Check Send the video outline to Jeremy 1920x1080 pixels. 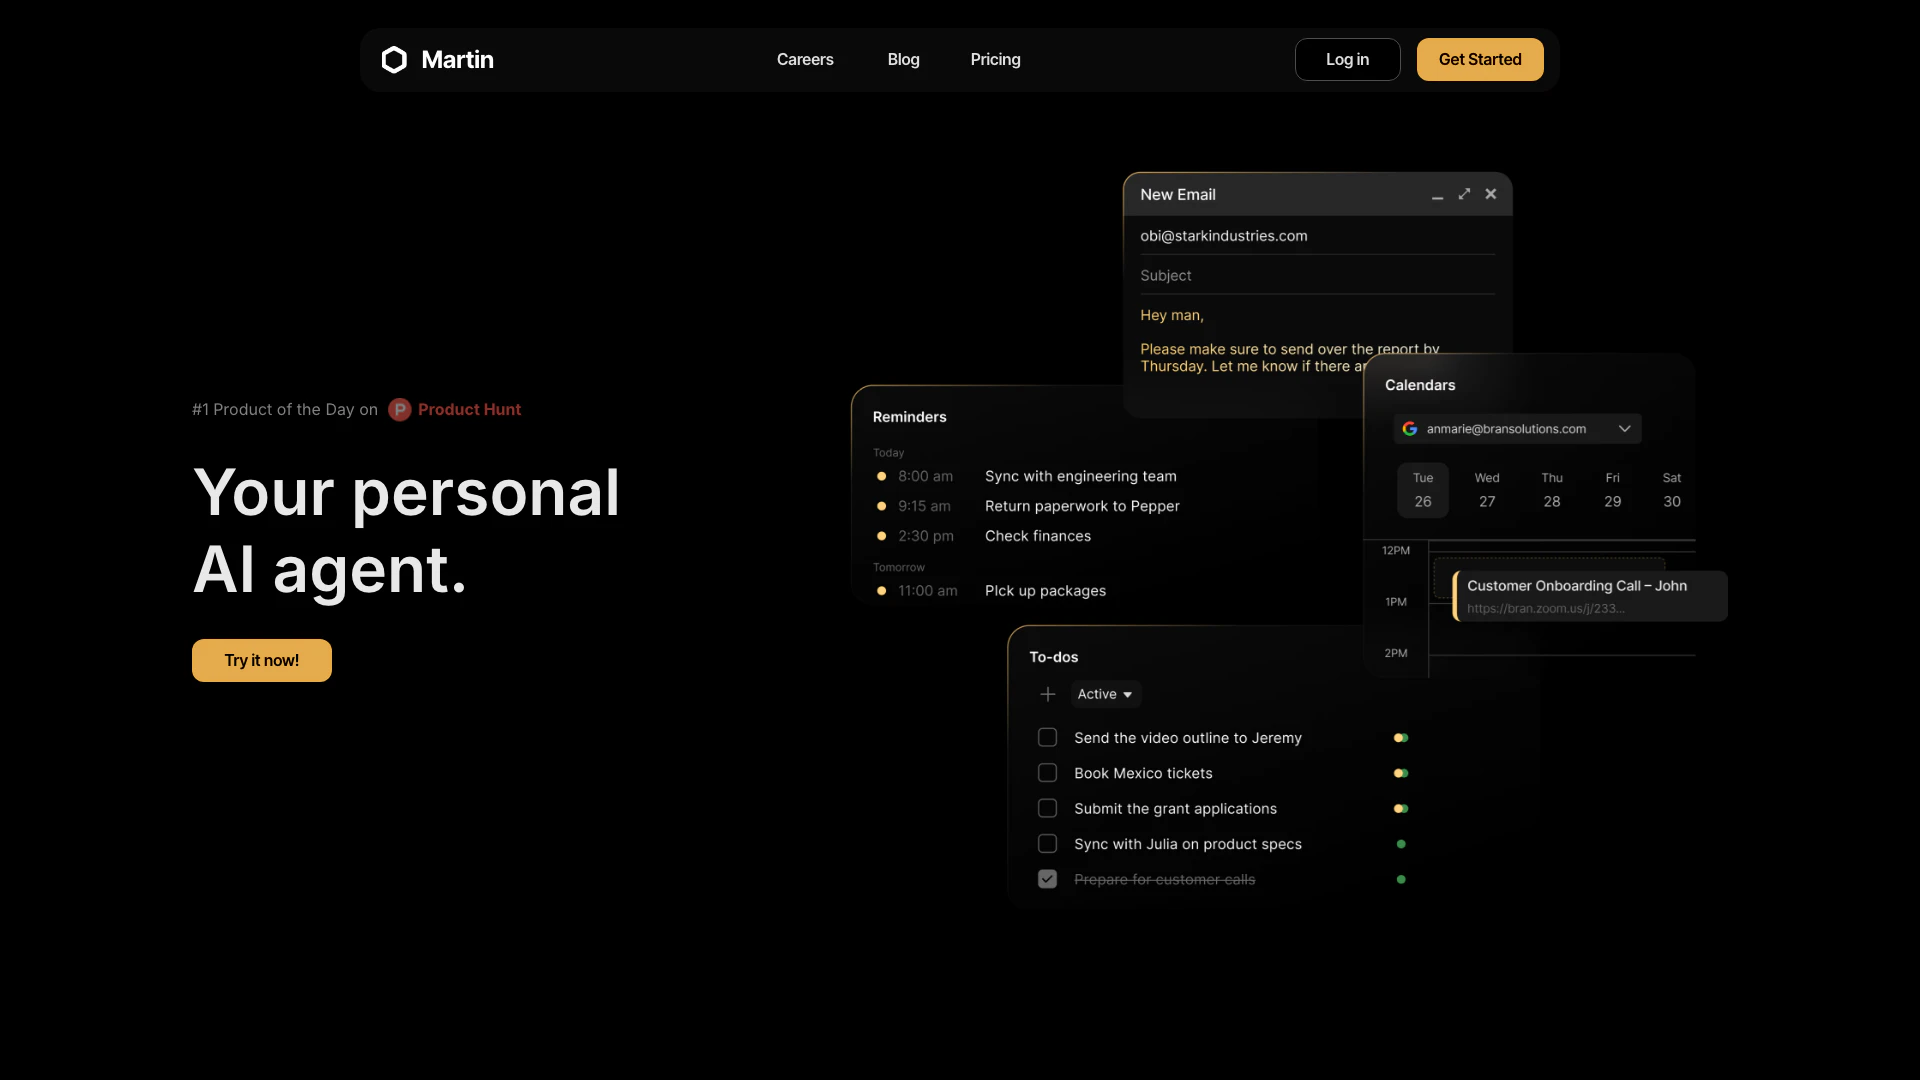[x=1047, y=738]
